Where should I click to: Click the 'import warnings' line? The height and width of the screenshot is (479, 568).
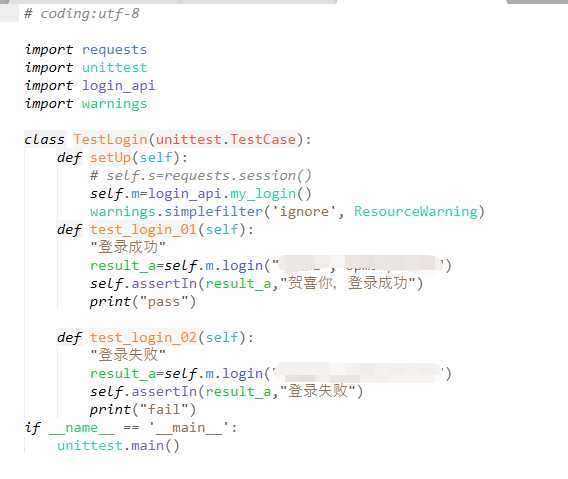click(86, 104)
